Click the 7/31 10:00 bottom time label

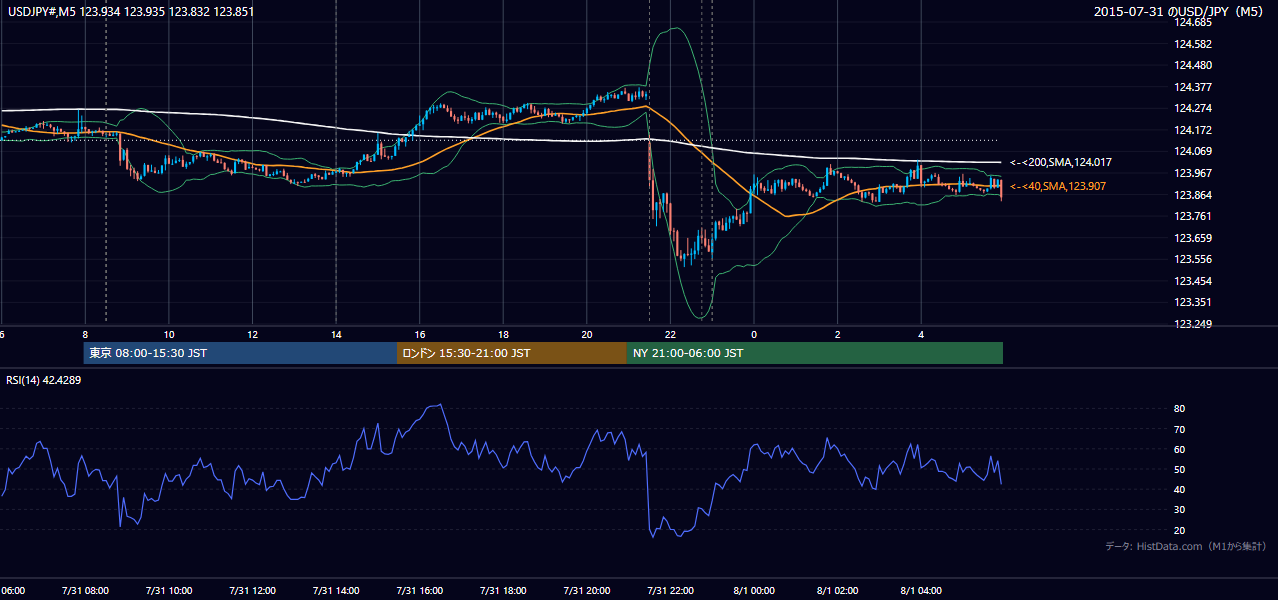(x=169, y=591)
